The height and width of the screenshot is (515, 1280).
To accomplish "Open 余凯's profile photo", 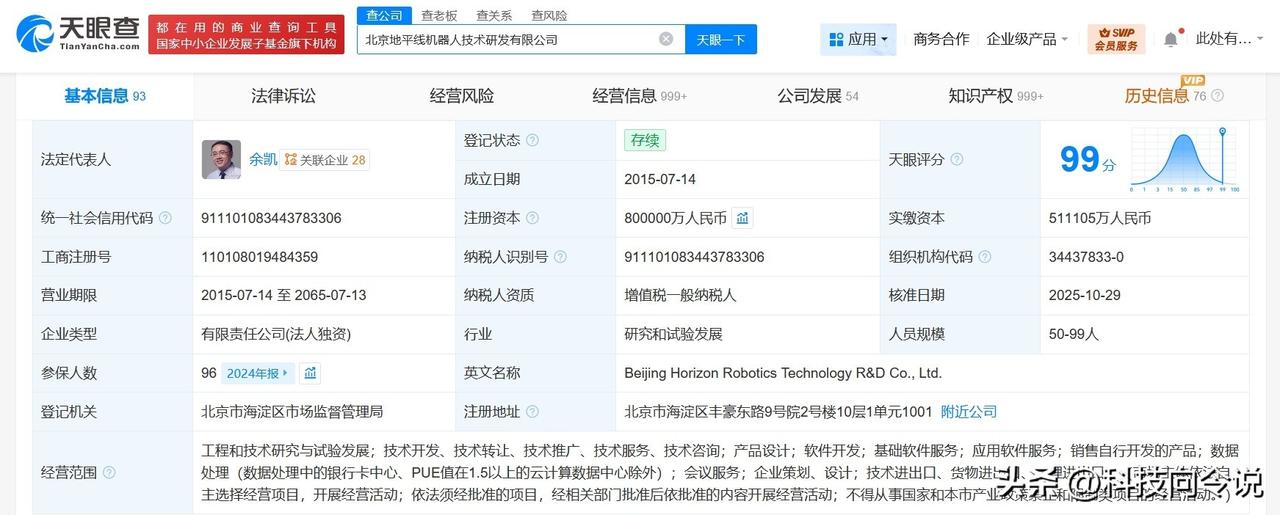I will [221, 159].
